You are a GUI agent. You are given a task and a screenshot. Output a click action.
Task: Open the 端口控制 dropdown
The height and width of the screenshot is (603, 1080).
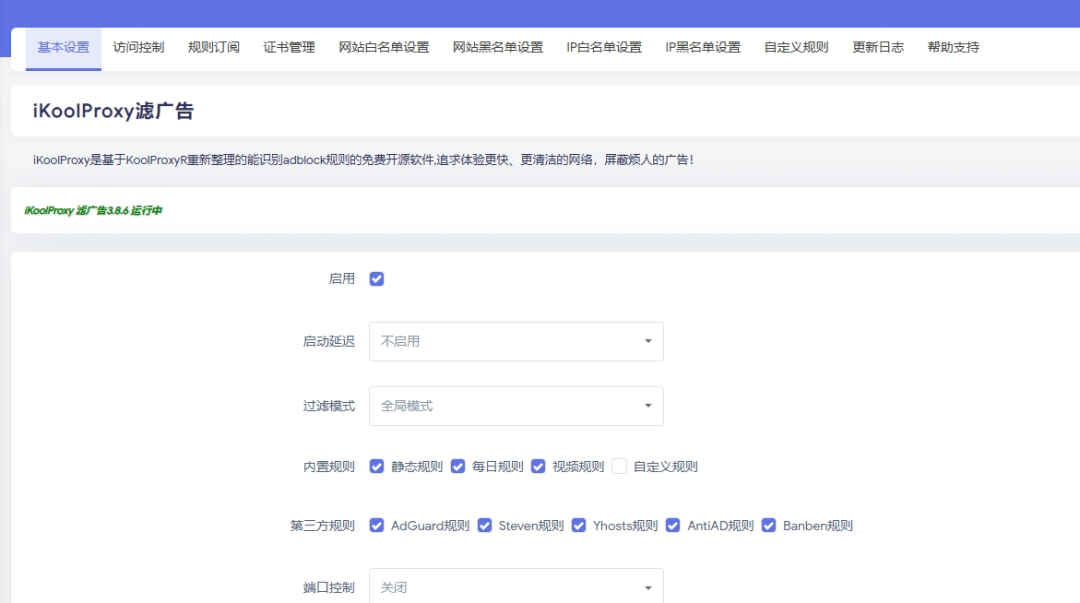[516, 587]
